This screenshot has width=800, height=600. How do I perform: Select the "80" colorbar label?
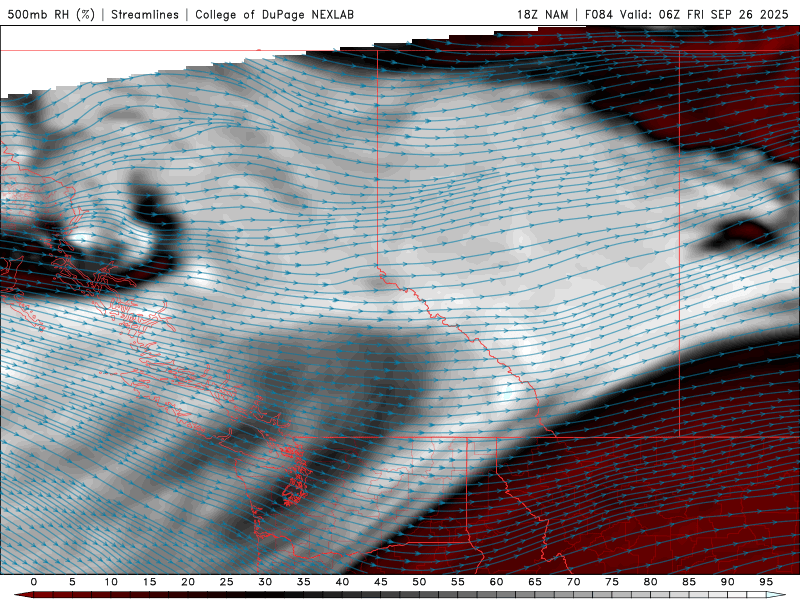pyautogui.click(x=651, y=582)
